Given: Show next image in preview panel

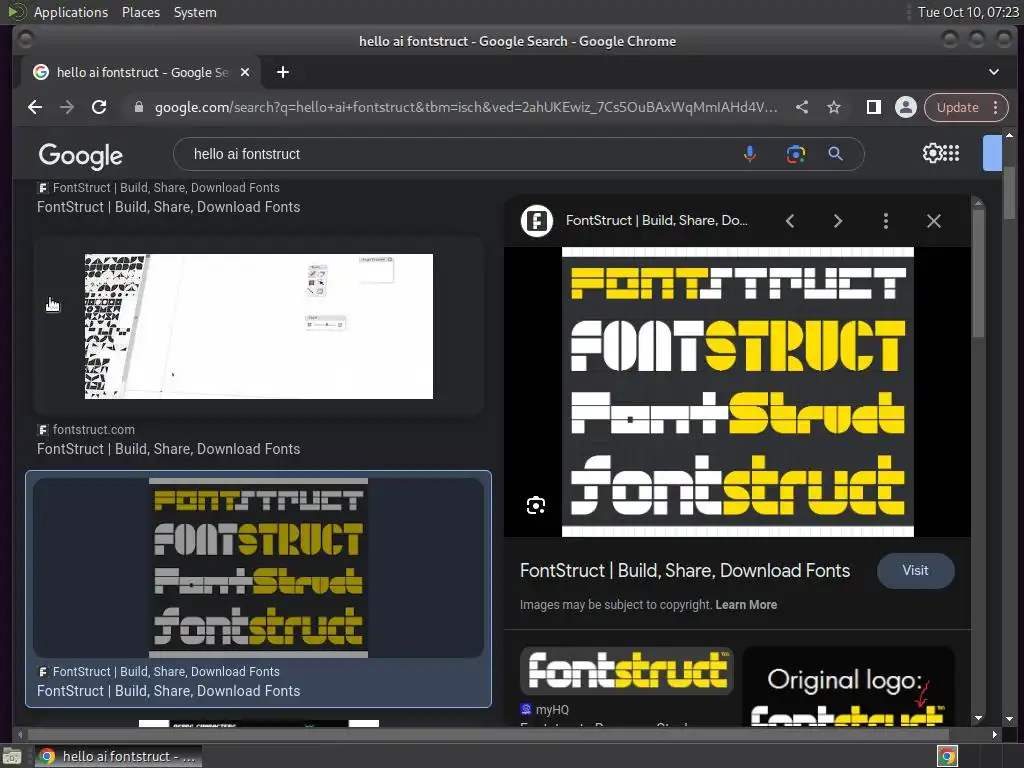Looking at the screenshot, I should (838, 221).
